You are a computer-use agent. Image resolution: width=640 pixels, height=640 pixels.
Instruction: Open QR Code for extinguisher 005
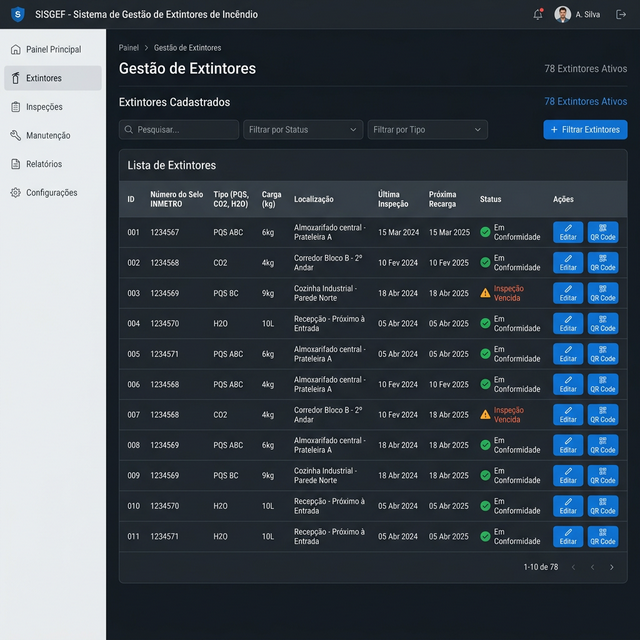603,354
